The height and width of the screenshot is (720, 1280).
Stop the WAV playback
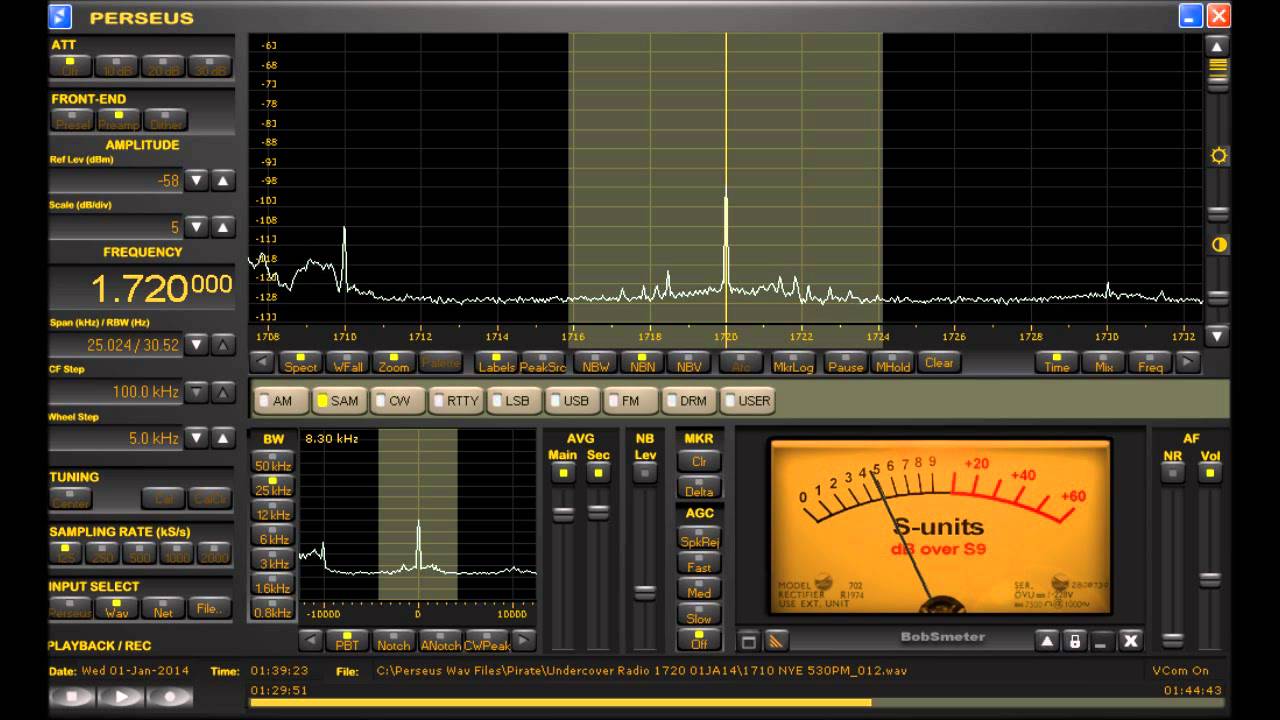tap(71, 697)
